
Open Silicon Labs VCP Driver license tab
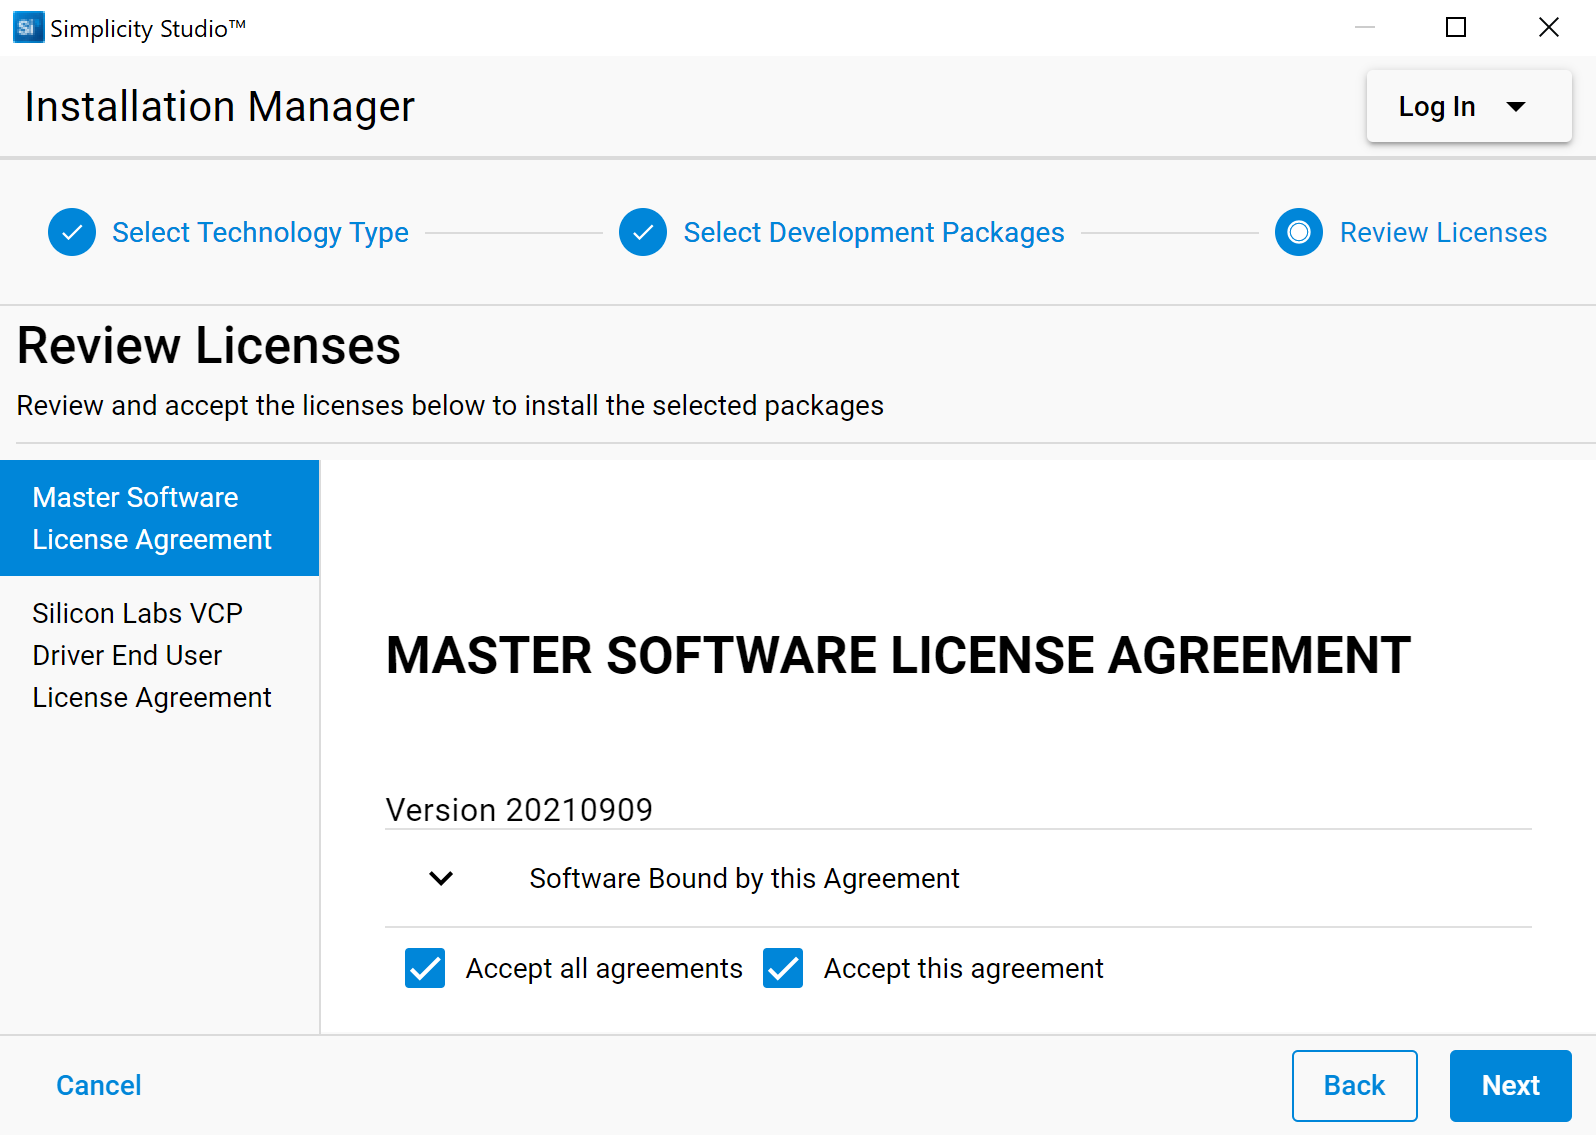tap(160, 655)
